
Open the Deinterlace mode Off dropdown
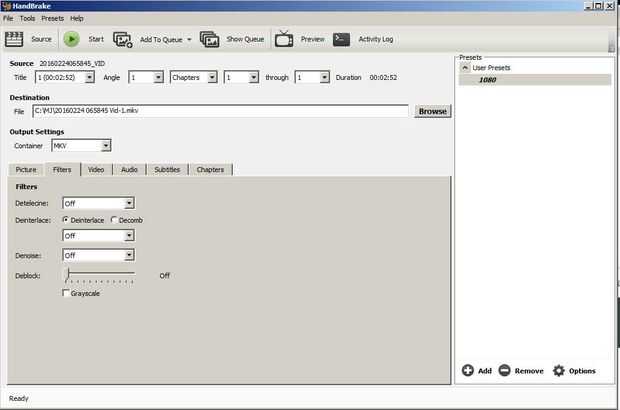tap(129, 236)
